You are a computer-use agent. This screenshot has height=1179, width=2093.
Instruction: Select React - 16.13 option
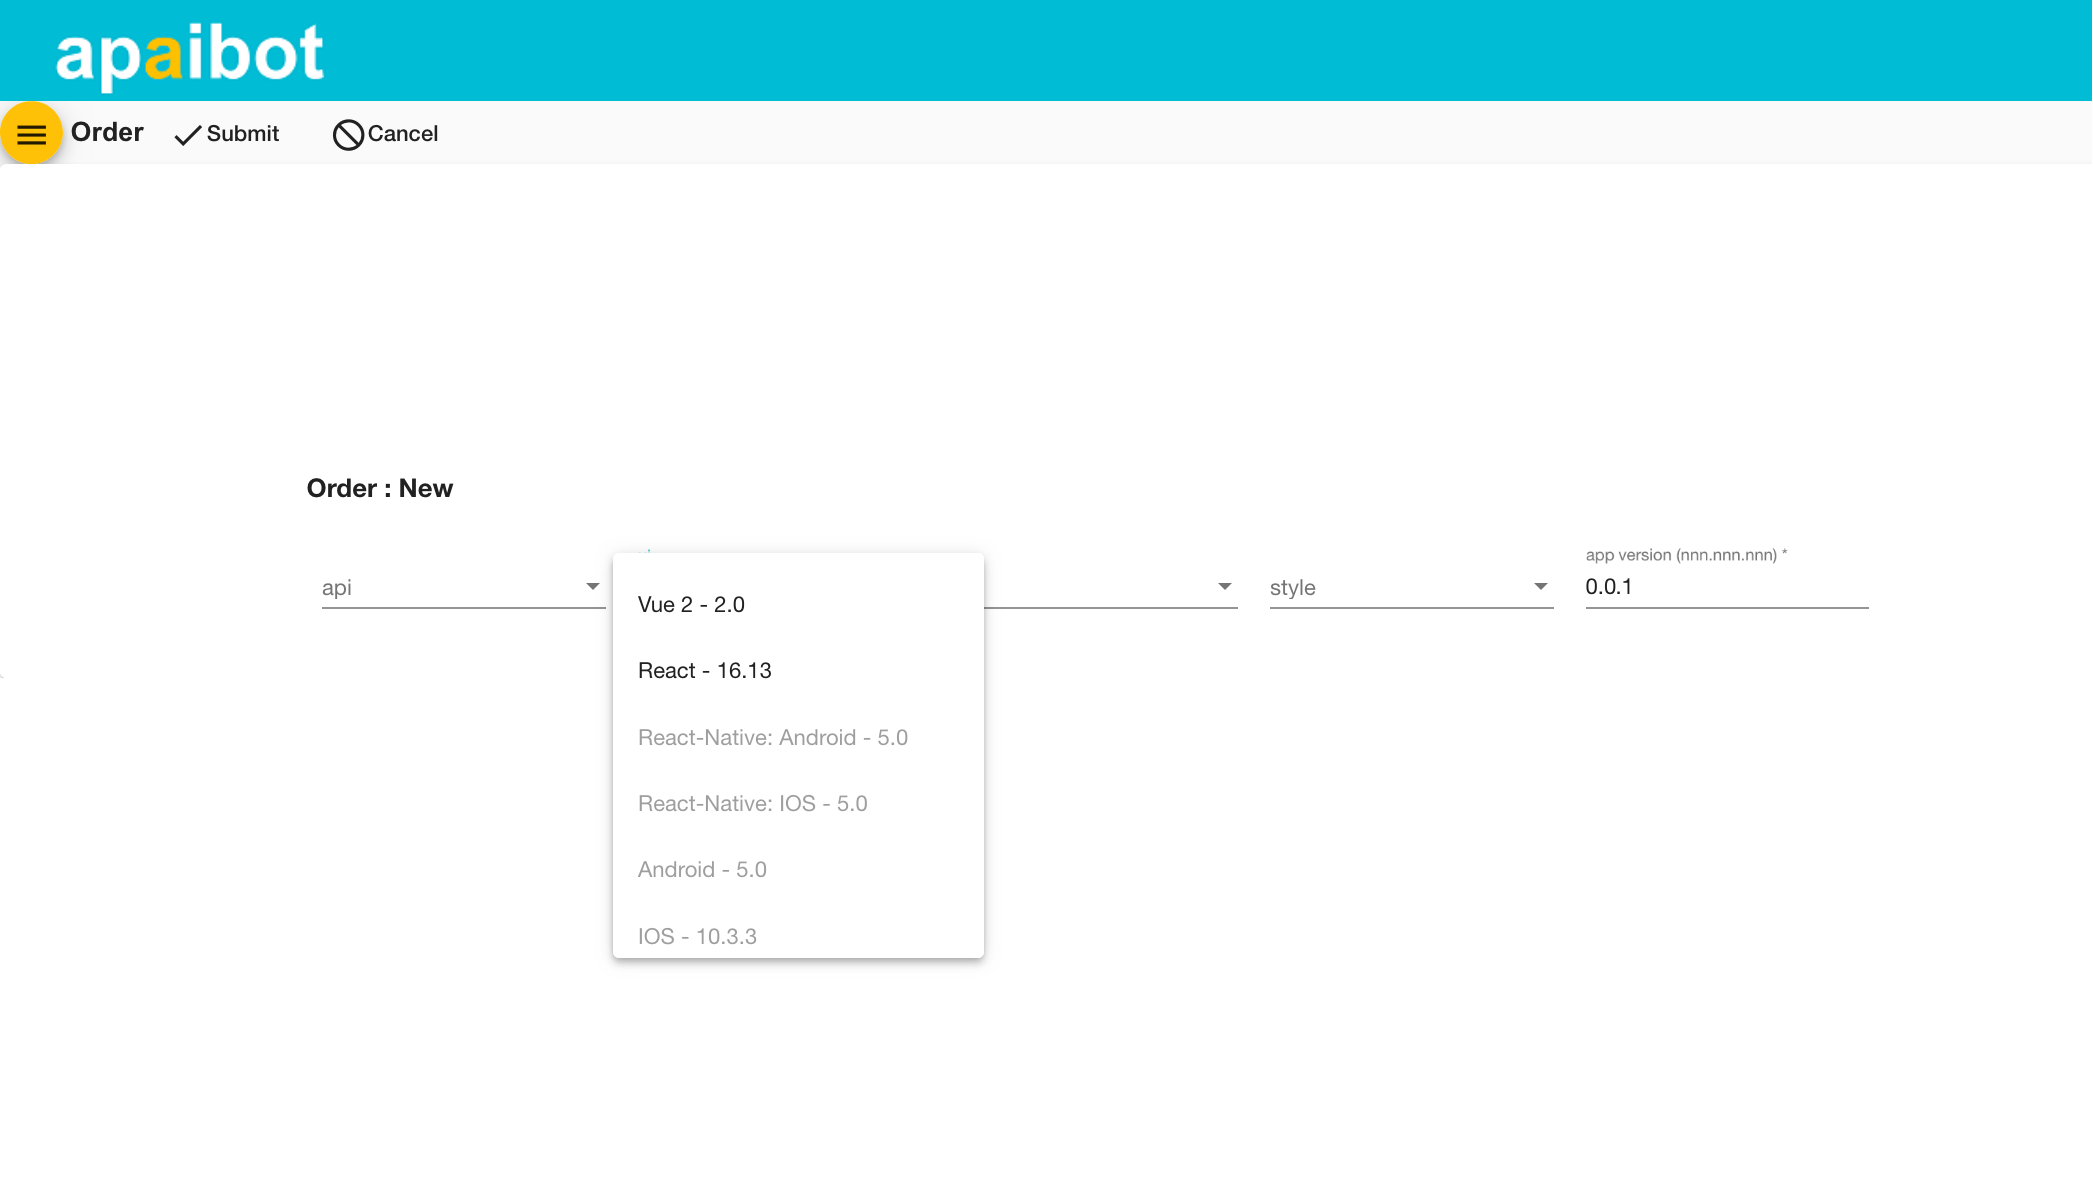coord(704,670)
